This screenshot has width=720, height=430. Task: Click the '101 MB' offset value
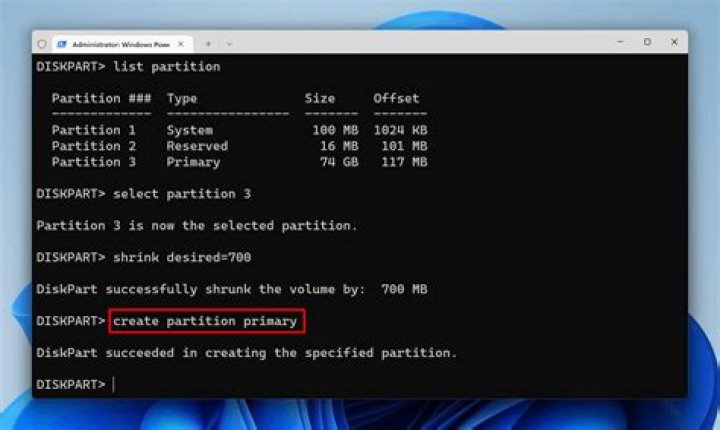(404, 146)
